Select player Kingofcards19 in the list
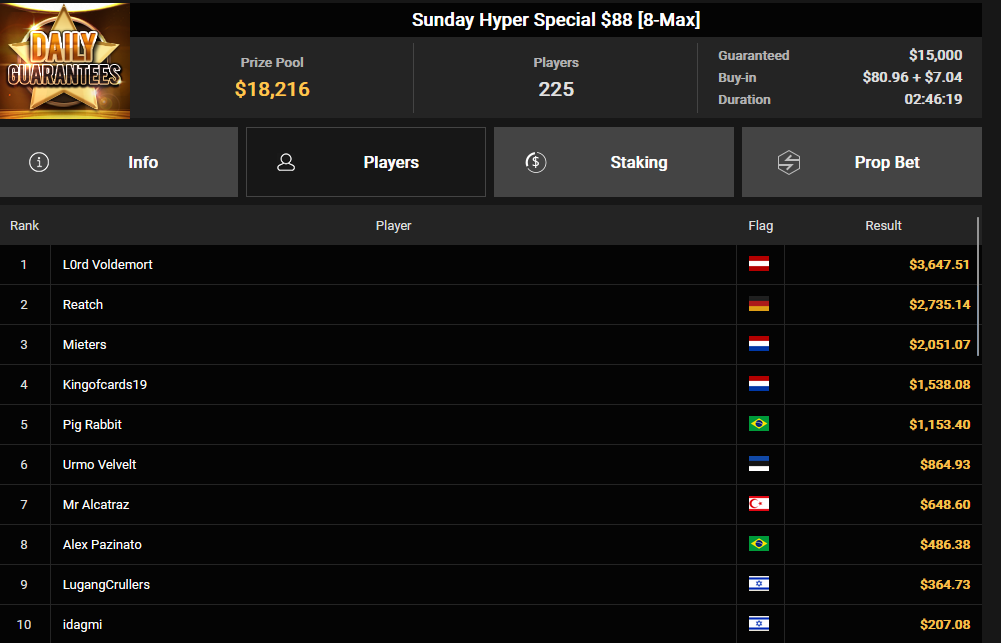This screenshot has width=1001, height=643. [x=105, y=384]
